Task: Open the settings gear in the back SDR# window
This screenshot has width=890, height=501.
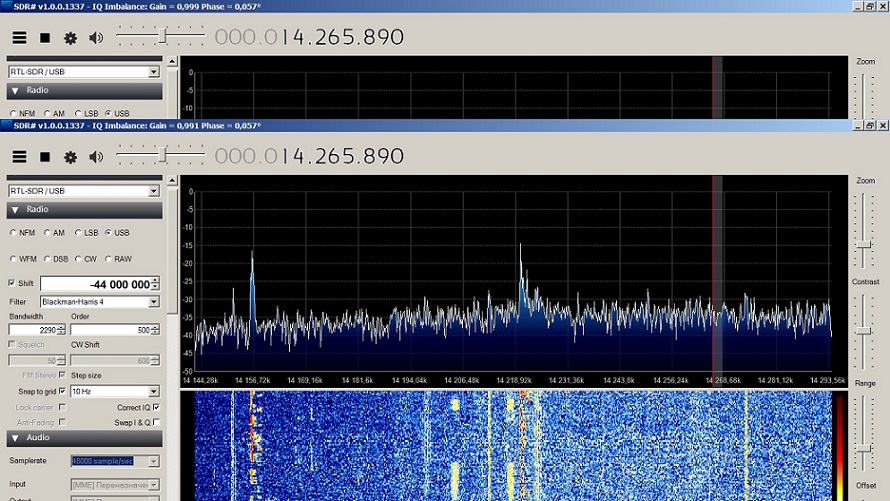Action: coord(70,38)
